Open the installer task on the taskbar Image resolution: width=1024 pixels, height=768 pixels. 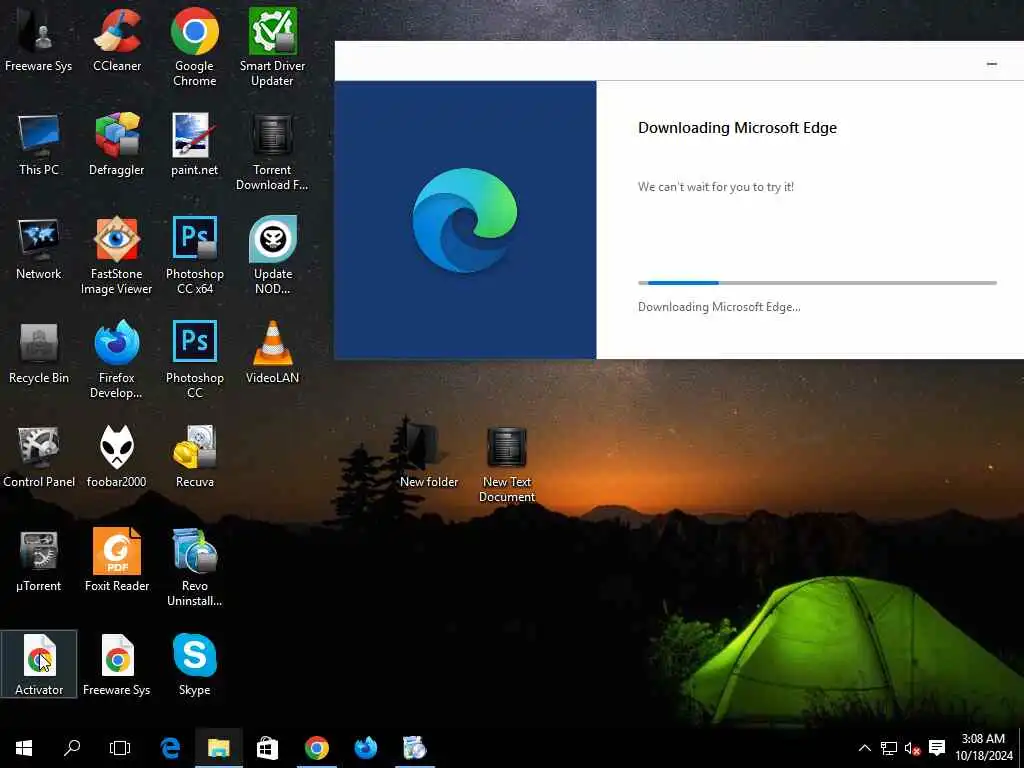click(415, 748)
